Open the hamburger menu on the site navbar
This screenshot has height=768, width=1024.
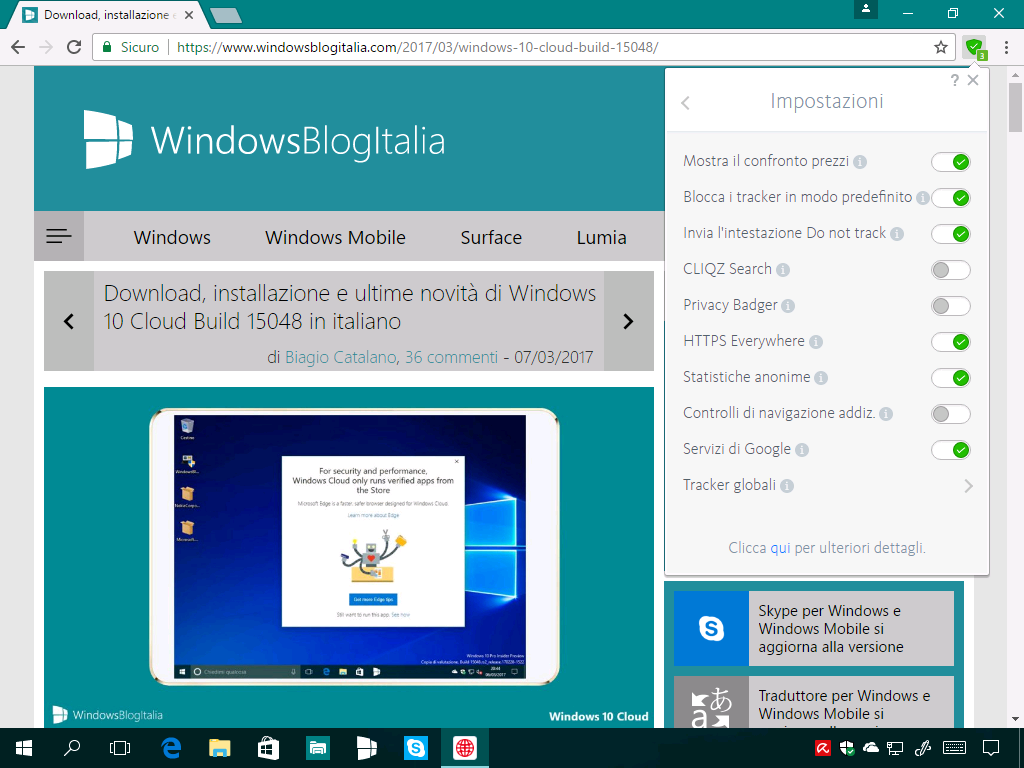point(59,236)
